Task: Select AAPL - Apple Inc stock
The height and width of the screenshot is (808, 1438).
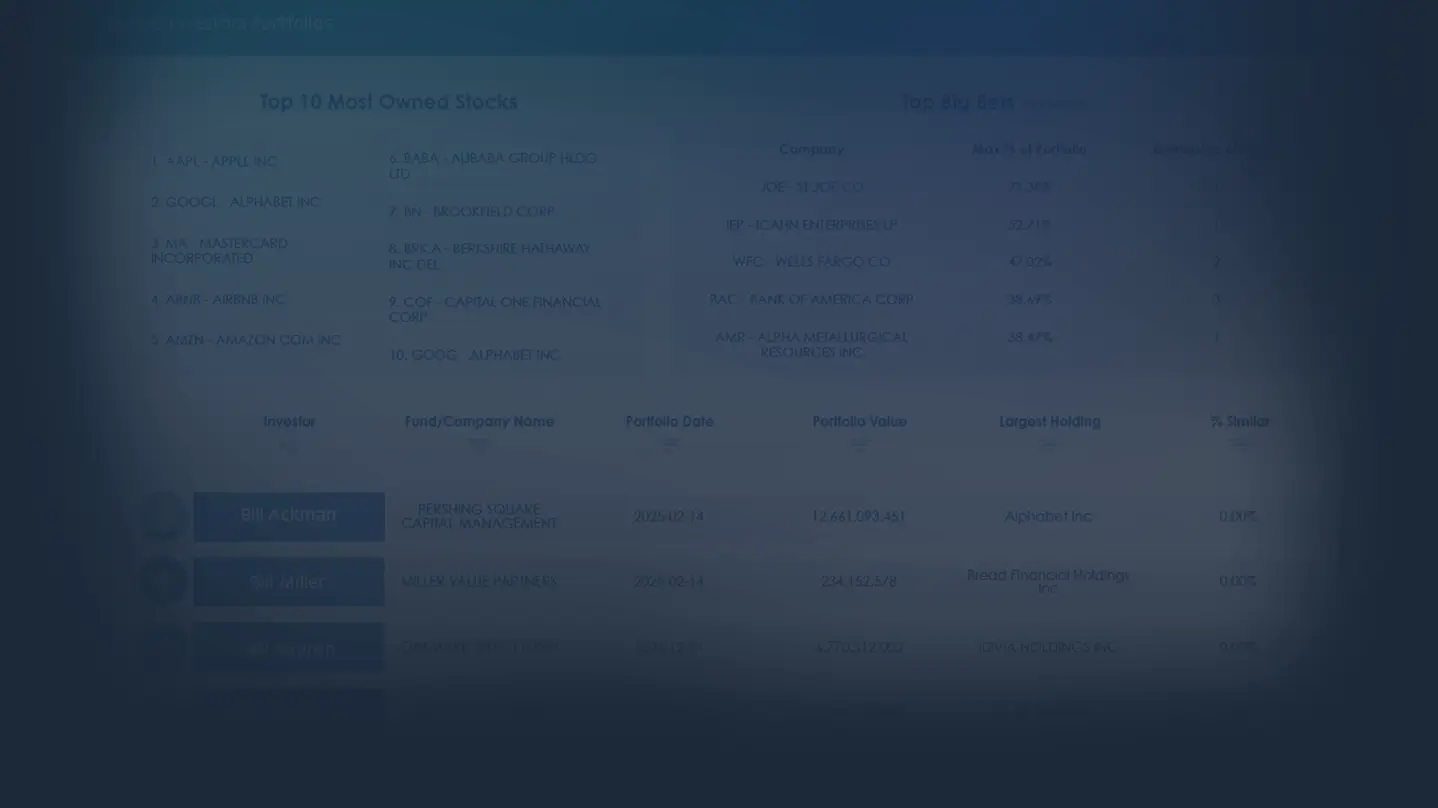Action: pos(214,161)
